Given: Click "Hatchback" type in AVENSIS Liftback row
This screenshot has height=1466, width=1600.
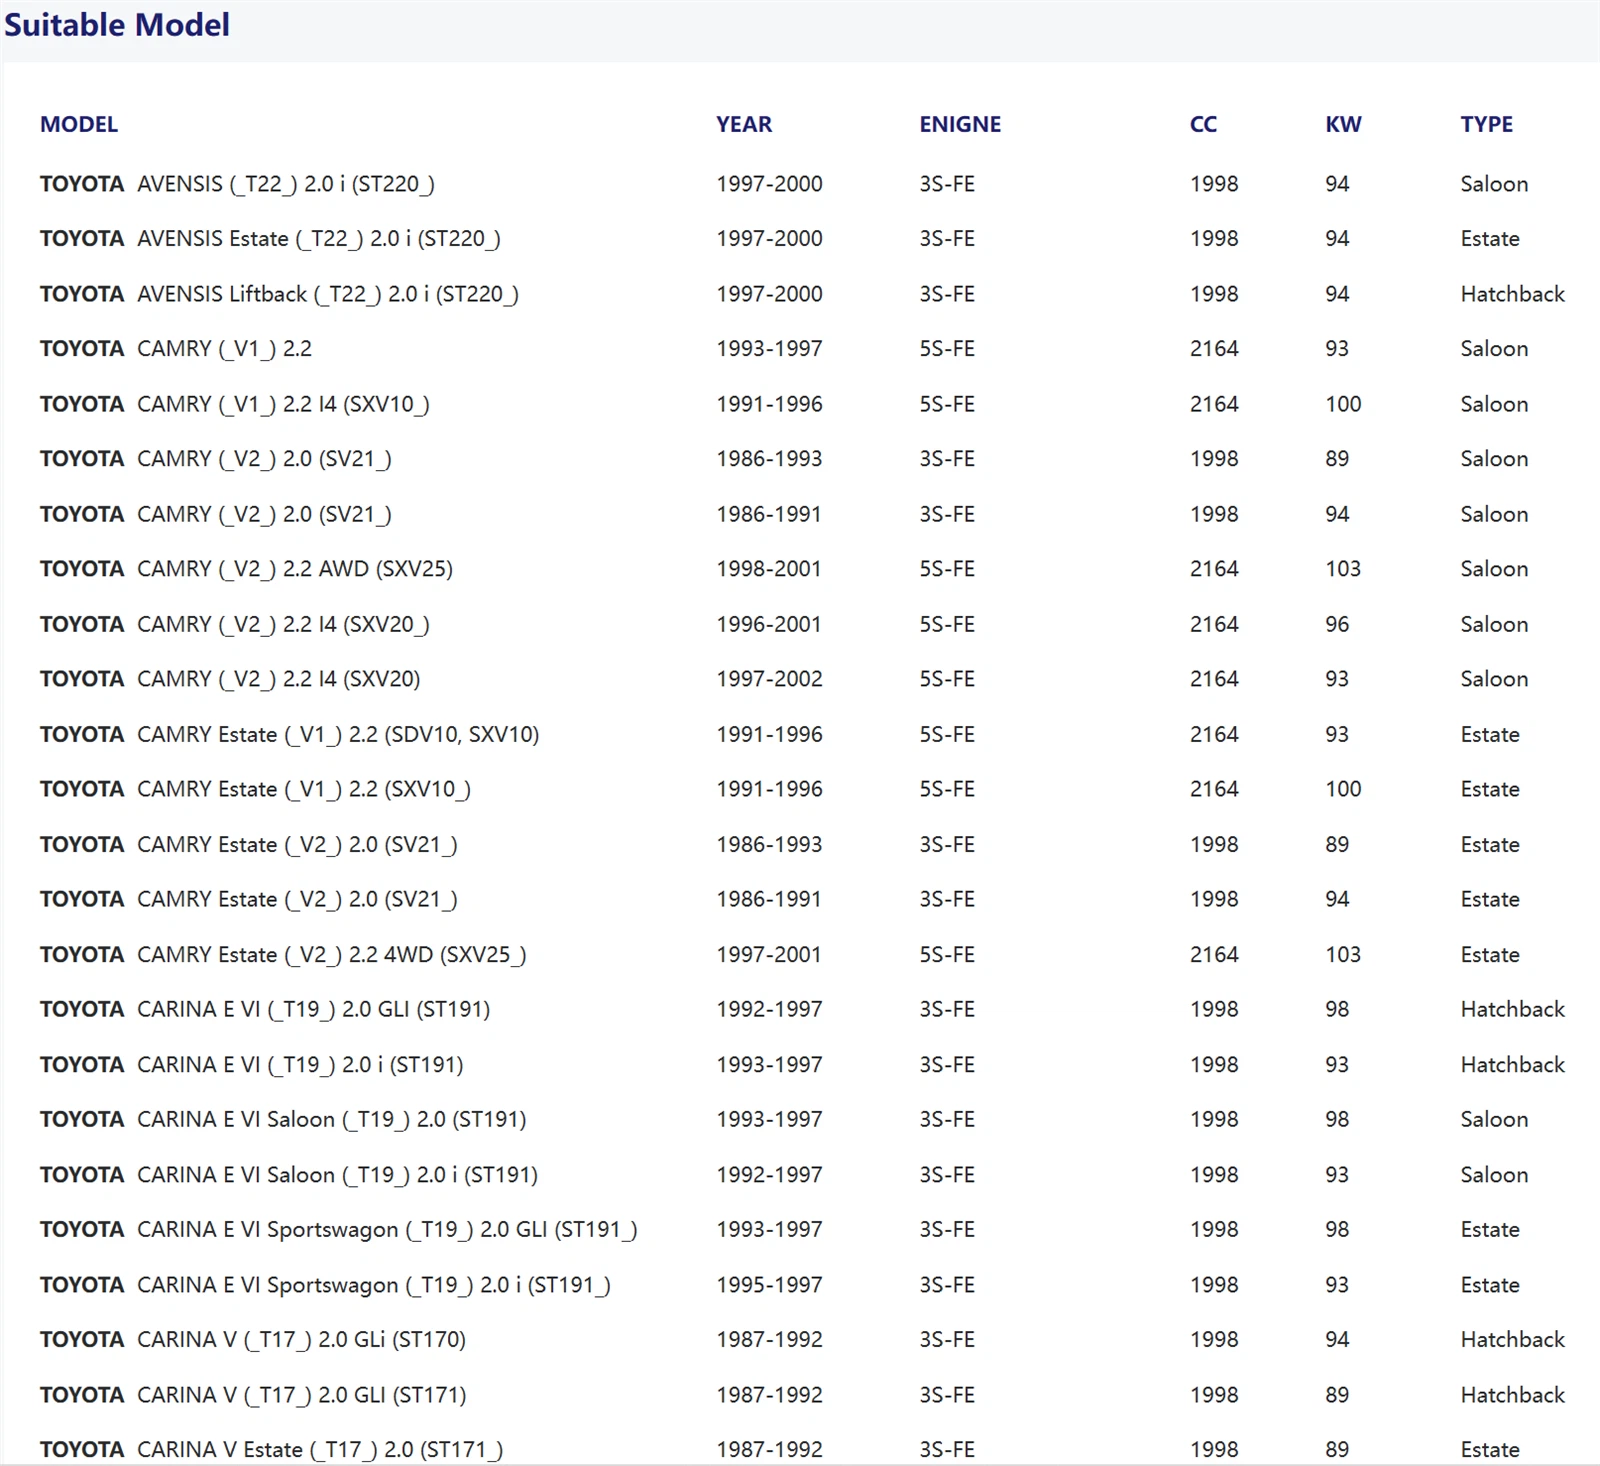Looking at the screenshot, I should pos(1512,294).
